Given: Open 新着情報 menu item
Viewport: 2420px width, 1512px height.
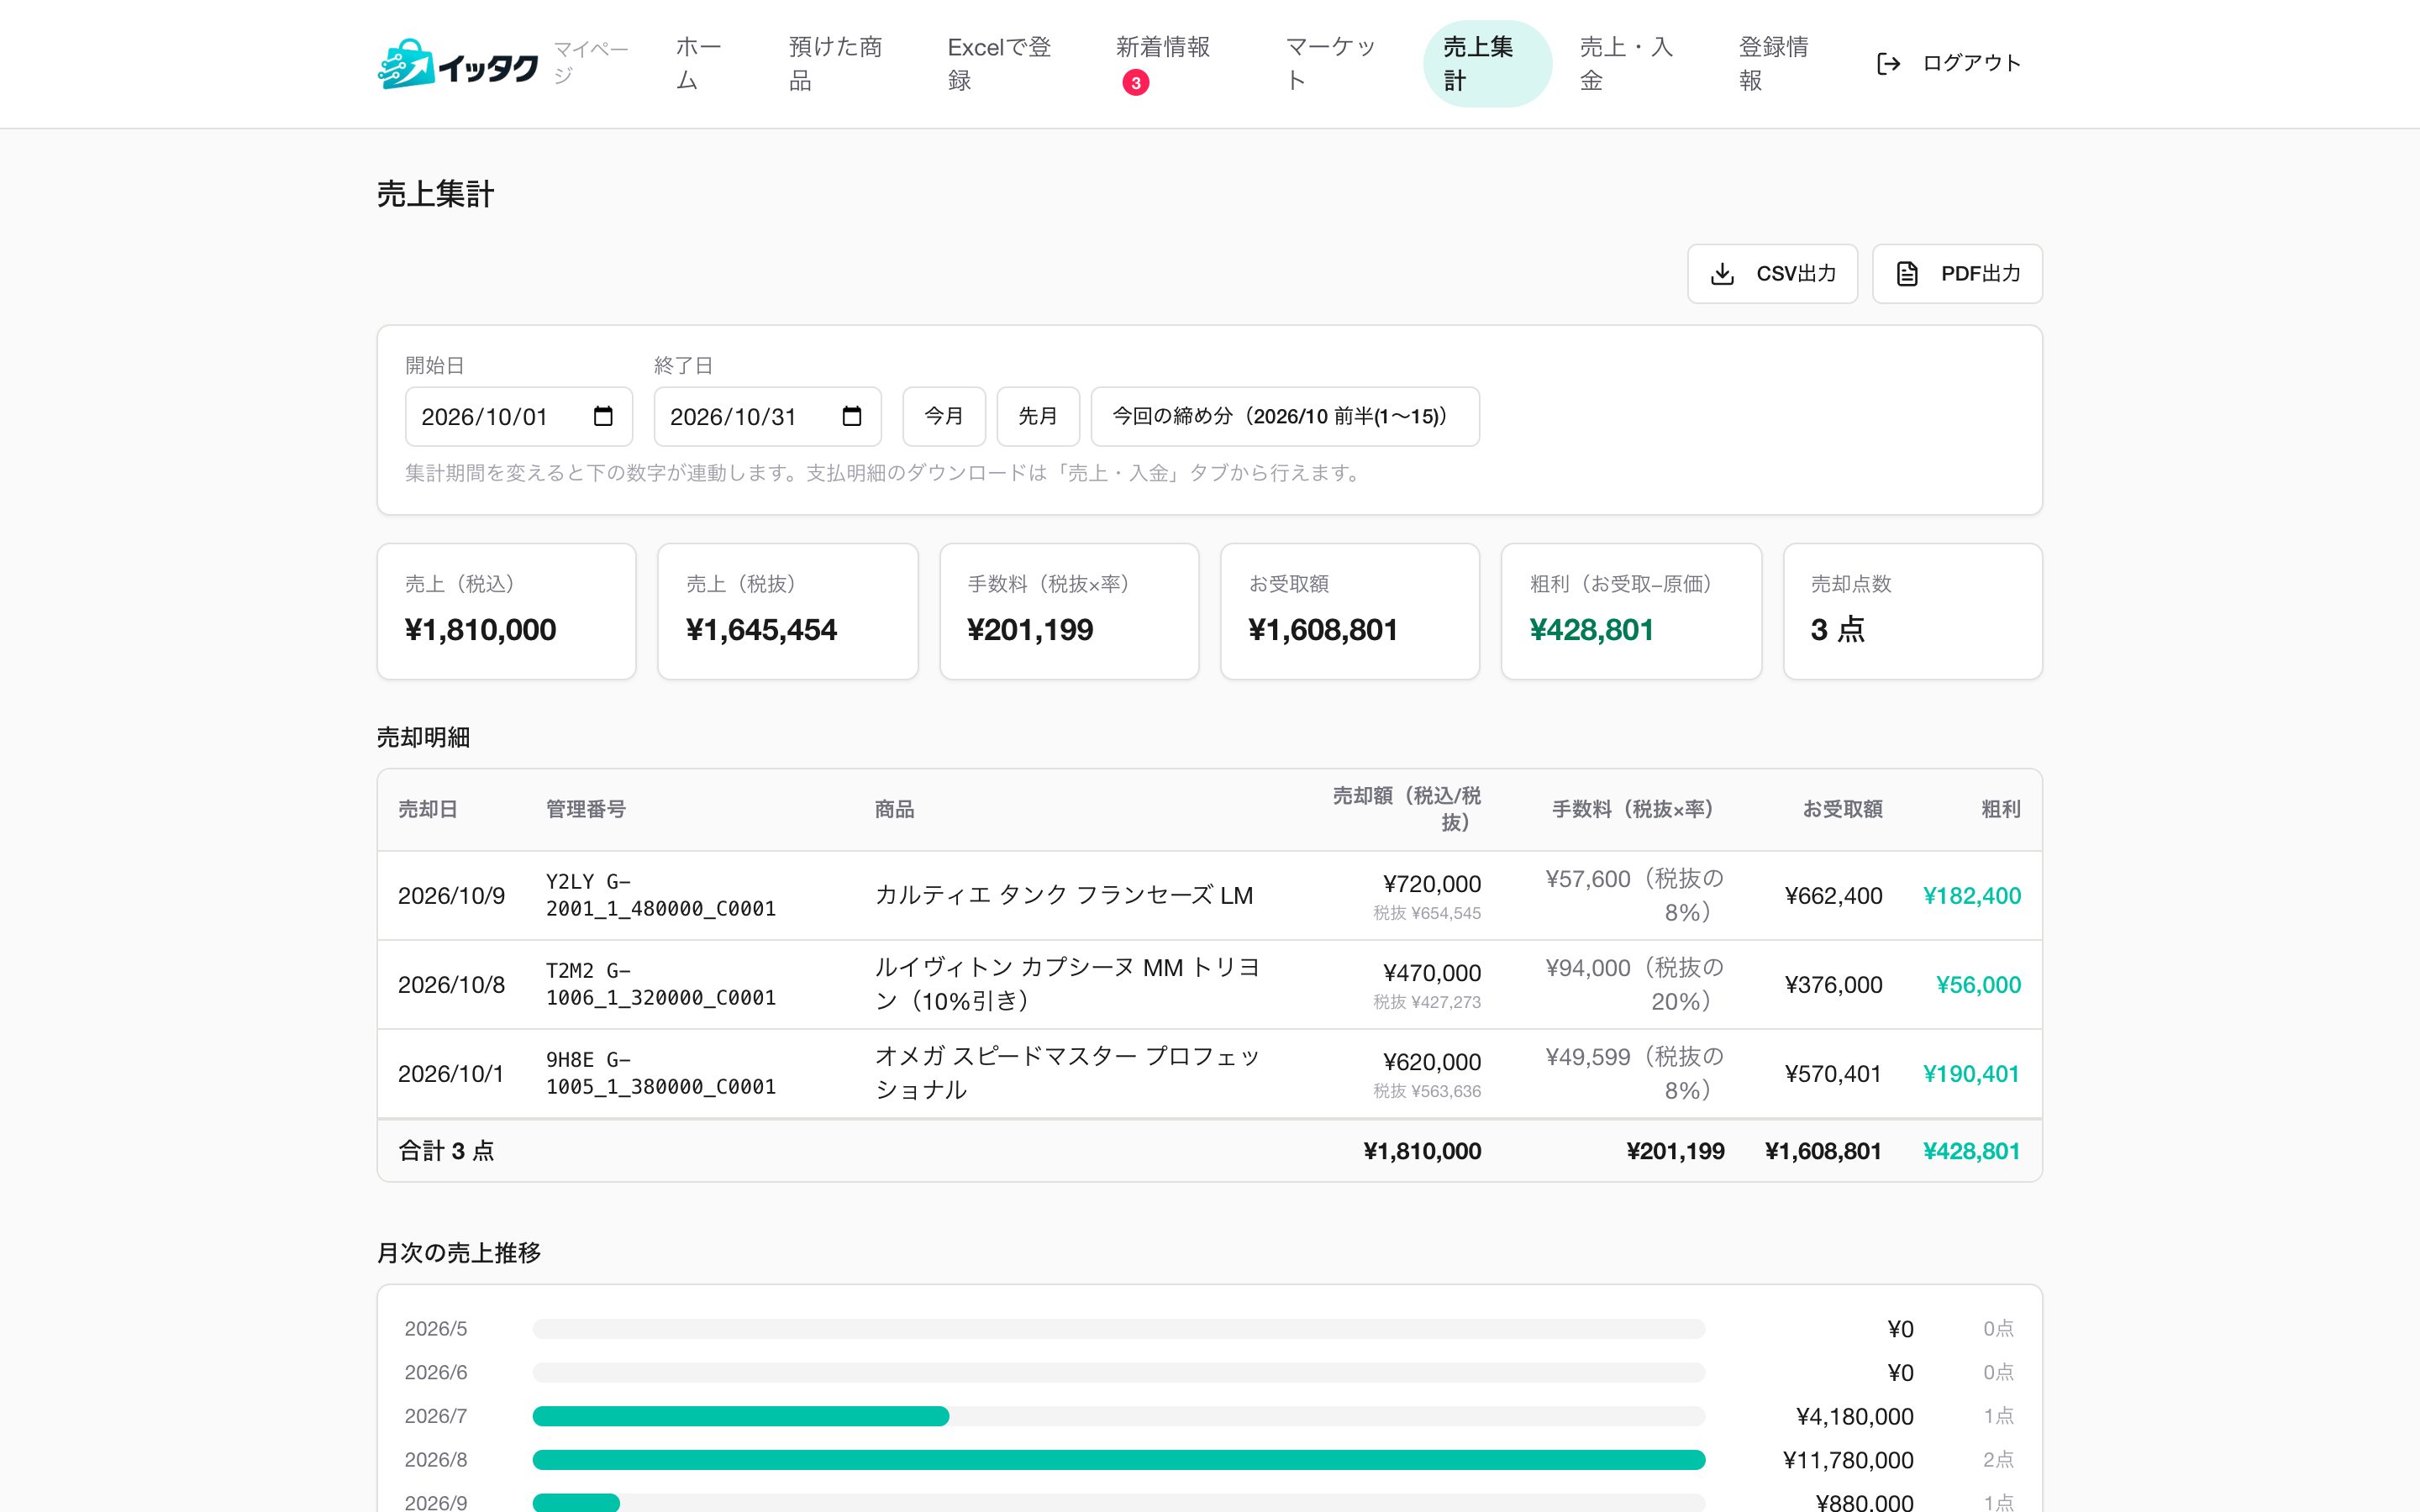Looking at the screenshot, I should click(x=1163, y=64).
